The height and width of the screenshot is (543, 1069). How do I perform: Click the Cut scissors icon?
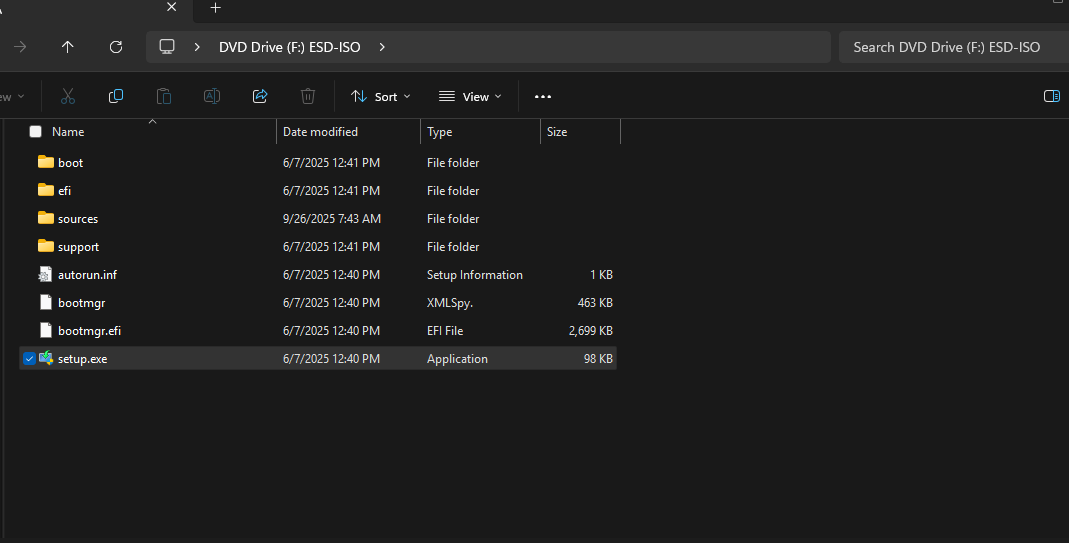[x=68, y=97]
